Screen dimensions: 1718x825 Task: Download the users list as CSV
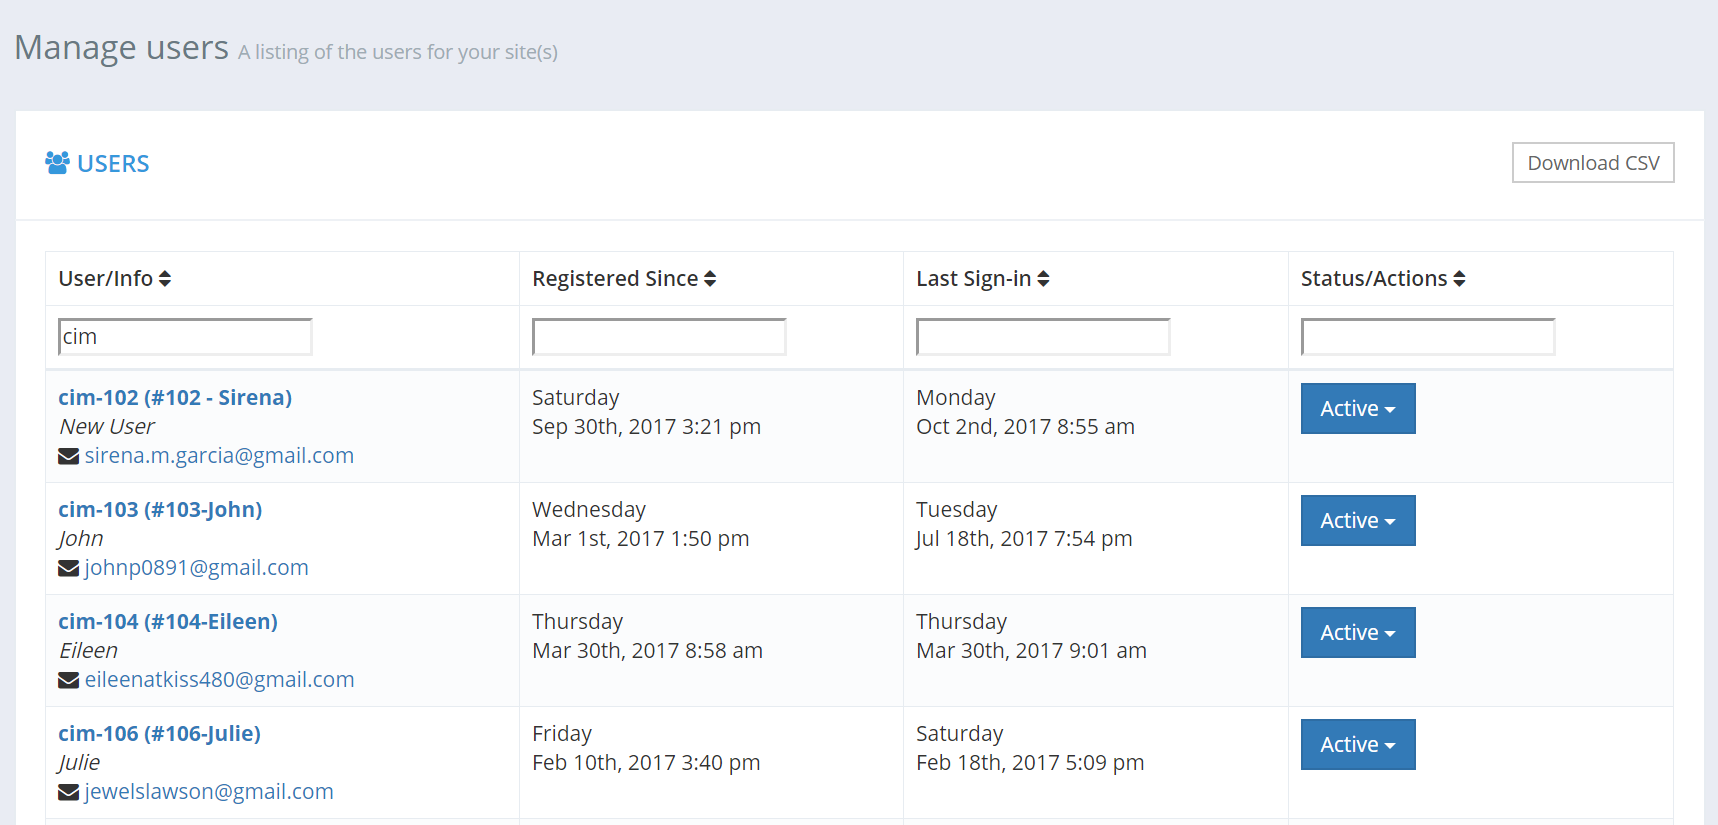coord(1593,163)
